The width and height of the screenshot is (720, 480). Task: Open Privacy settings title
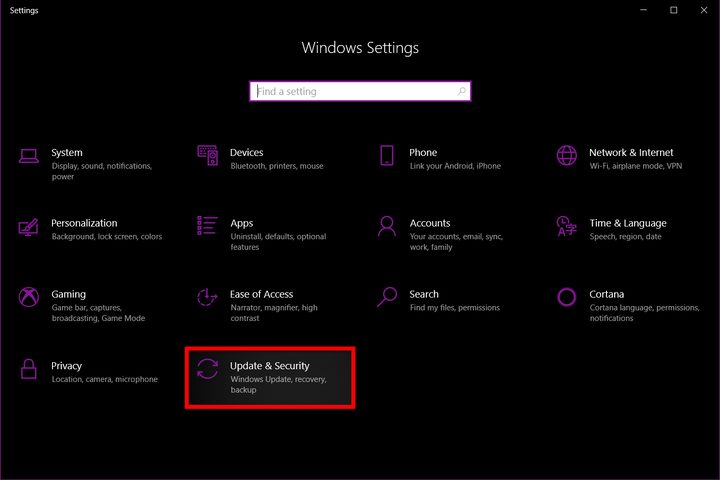coord(66,366)
